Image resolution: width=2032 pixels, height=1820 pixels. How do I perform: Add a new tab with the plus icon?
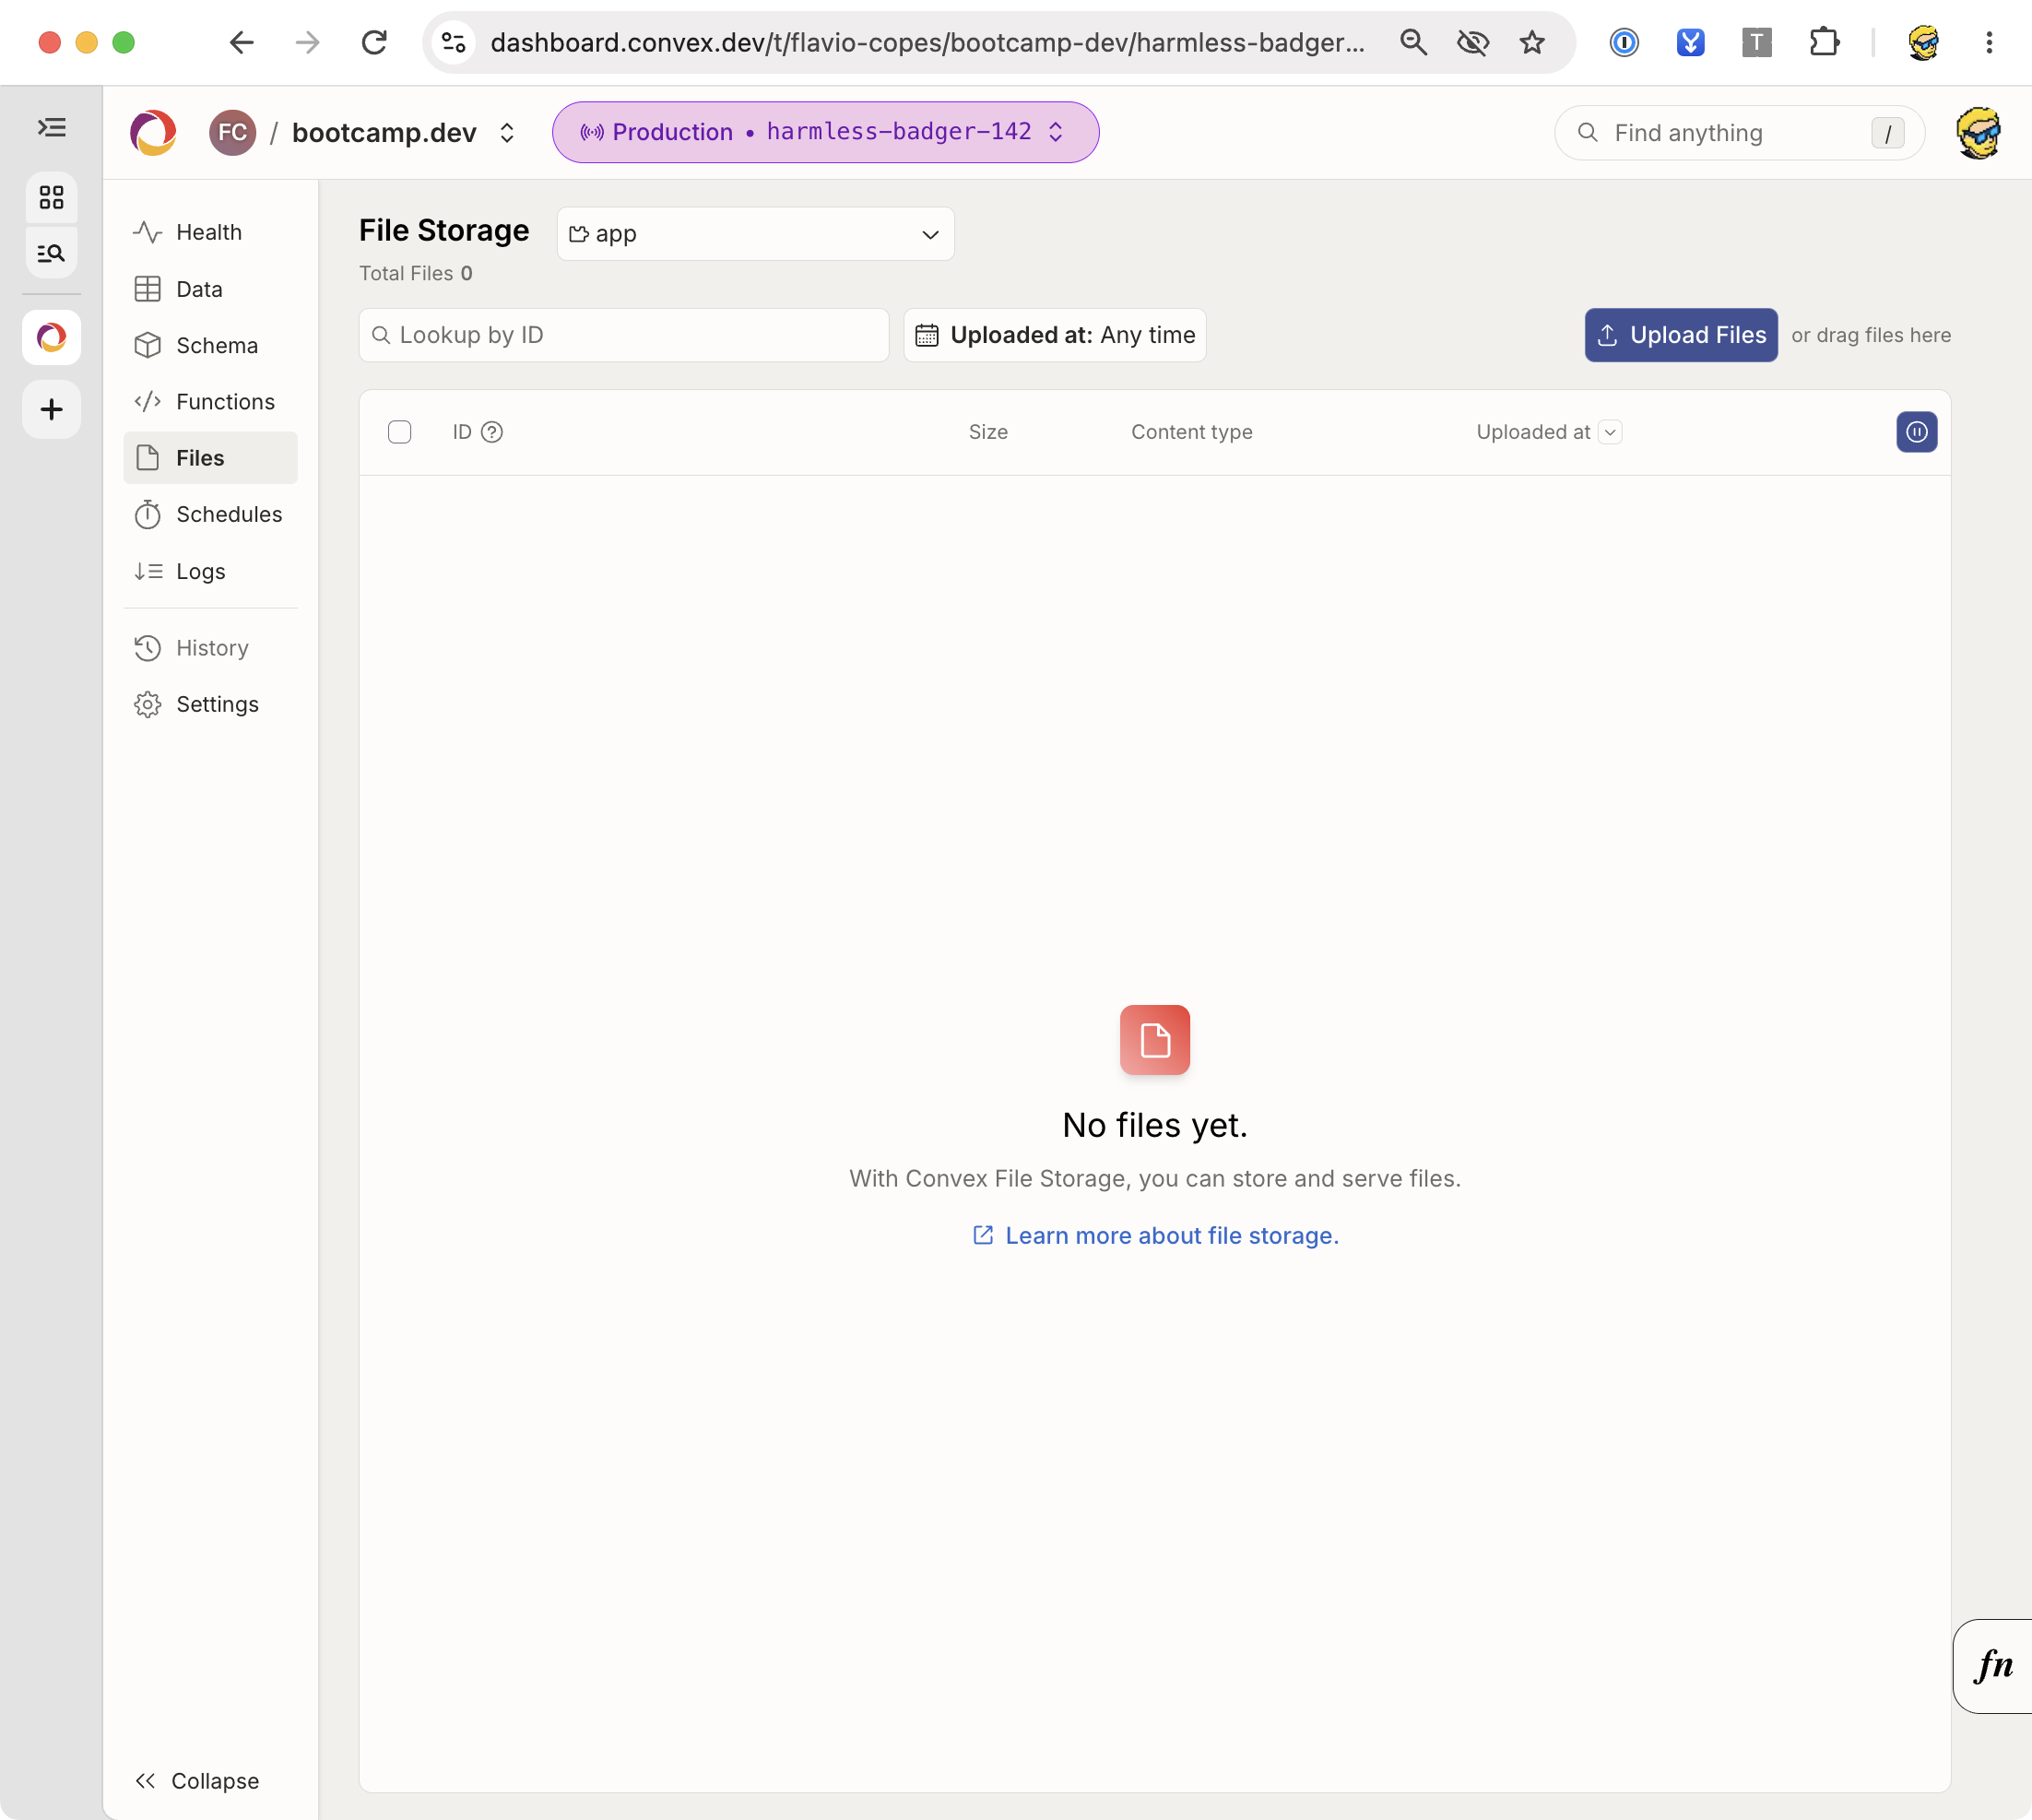[x=52, y=409]
